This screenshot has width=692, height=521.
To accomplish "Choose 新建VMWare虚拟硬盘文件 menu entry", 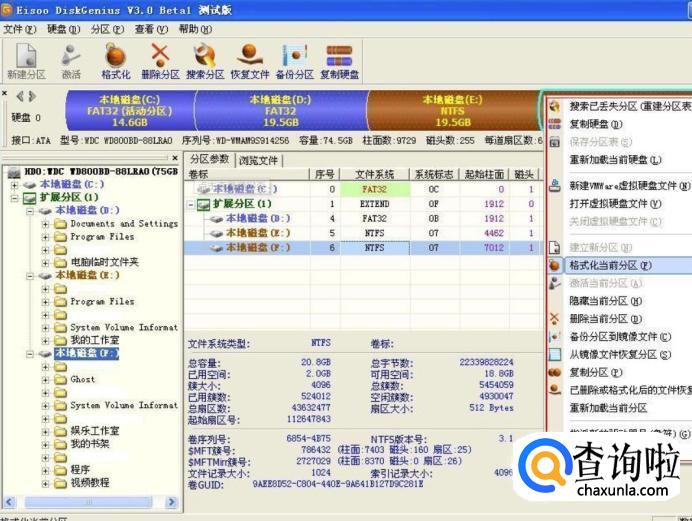I will click(620, 186).
